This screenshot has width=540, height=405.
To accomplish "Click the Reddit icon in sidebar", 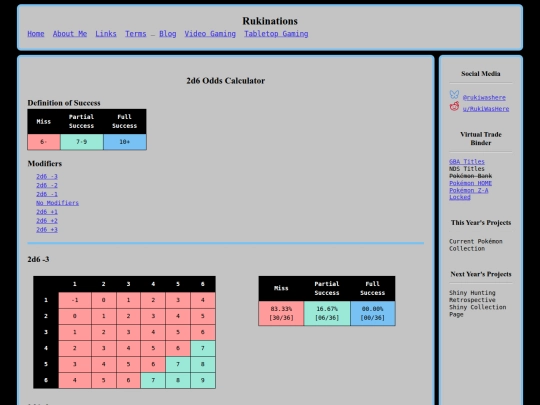I will (454, 106).
